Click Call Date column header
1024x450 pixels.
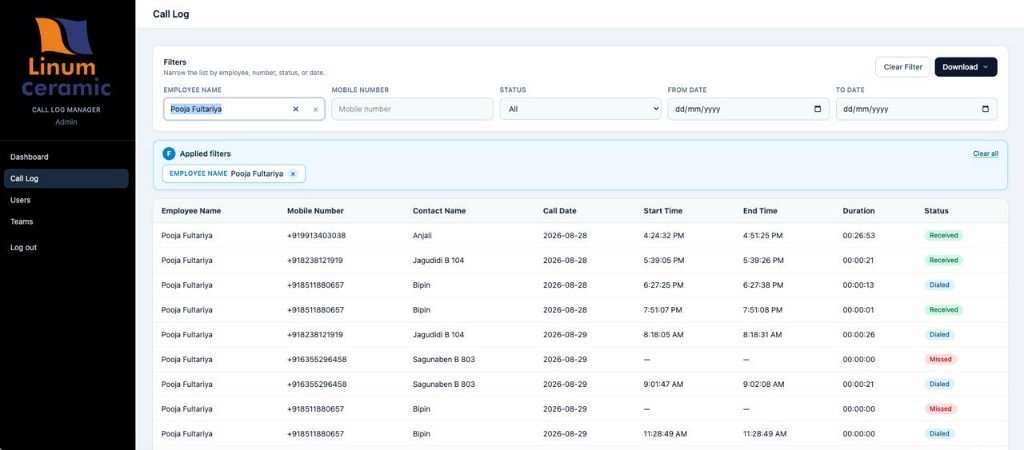[x=560, y=211]
